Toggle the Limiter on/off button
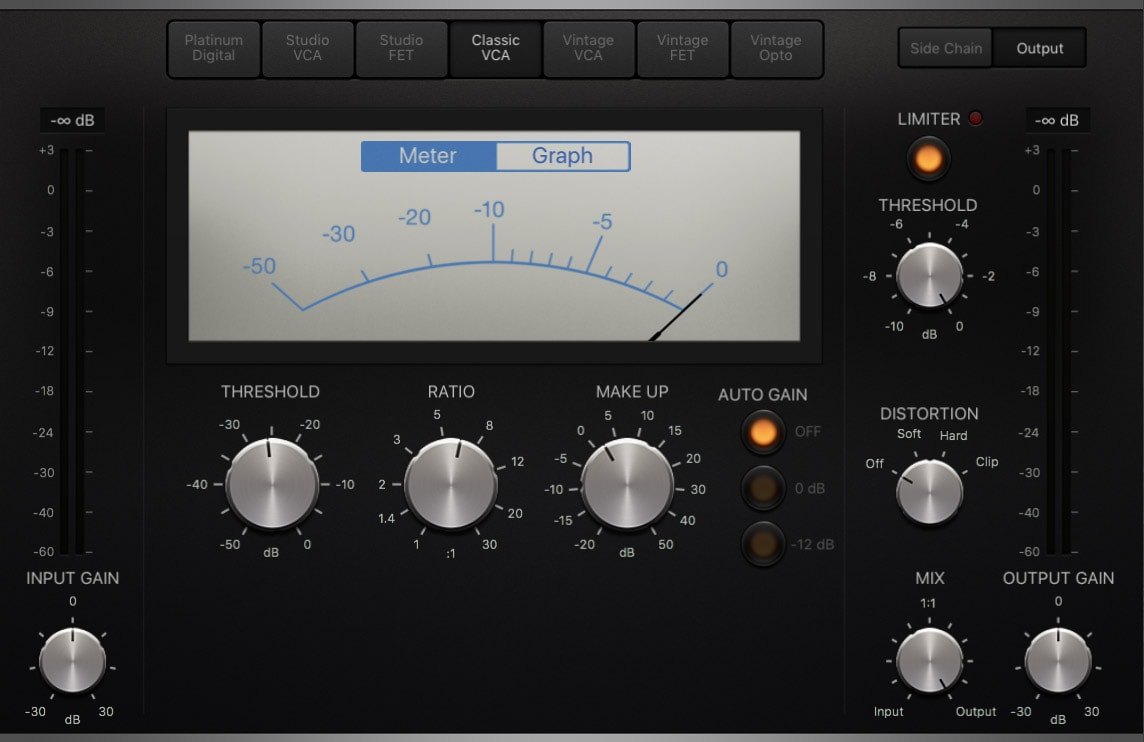Screen dimensions: 1144x742 pyautogui.click(x=928, y=158)
